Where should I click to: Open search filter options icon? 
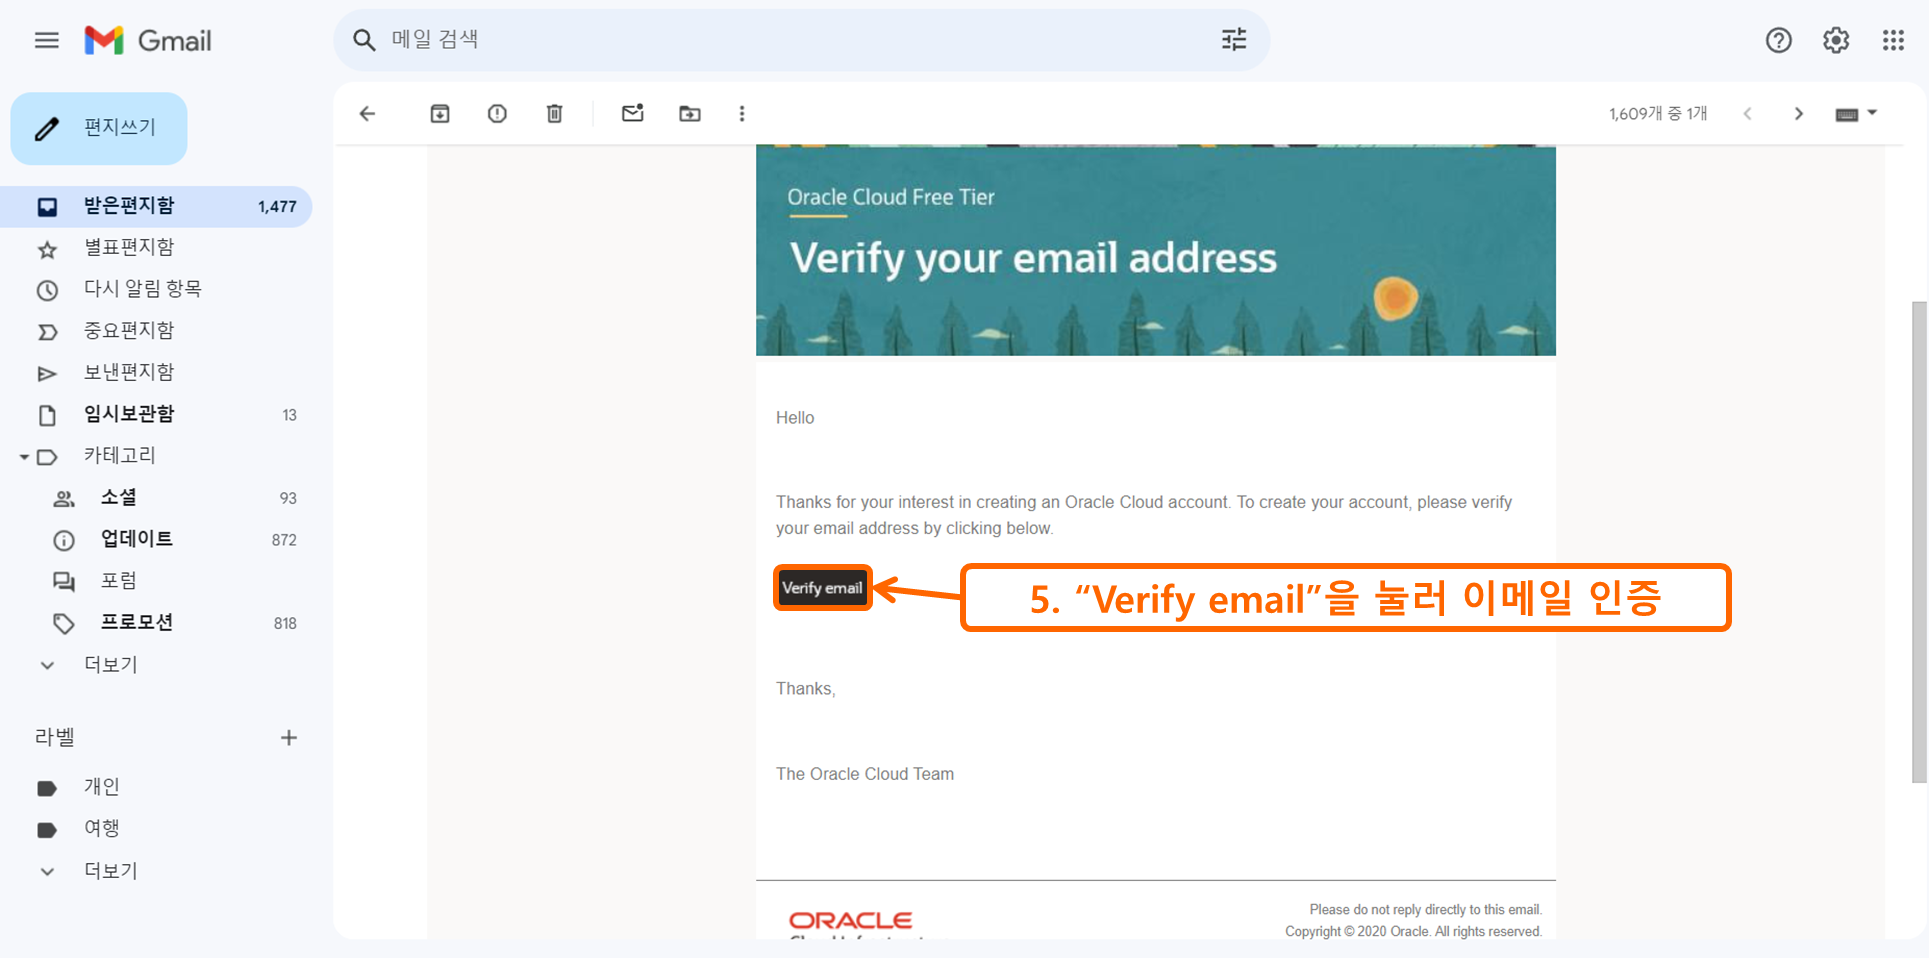pos(1234,40)
